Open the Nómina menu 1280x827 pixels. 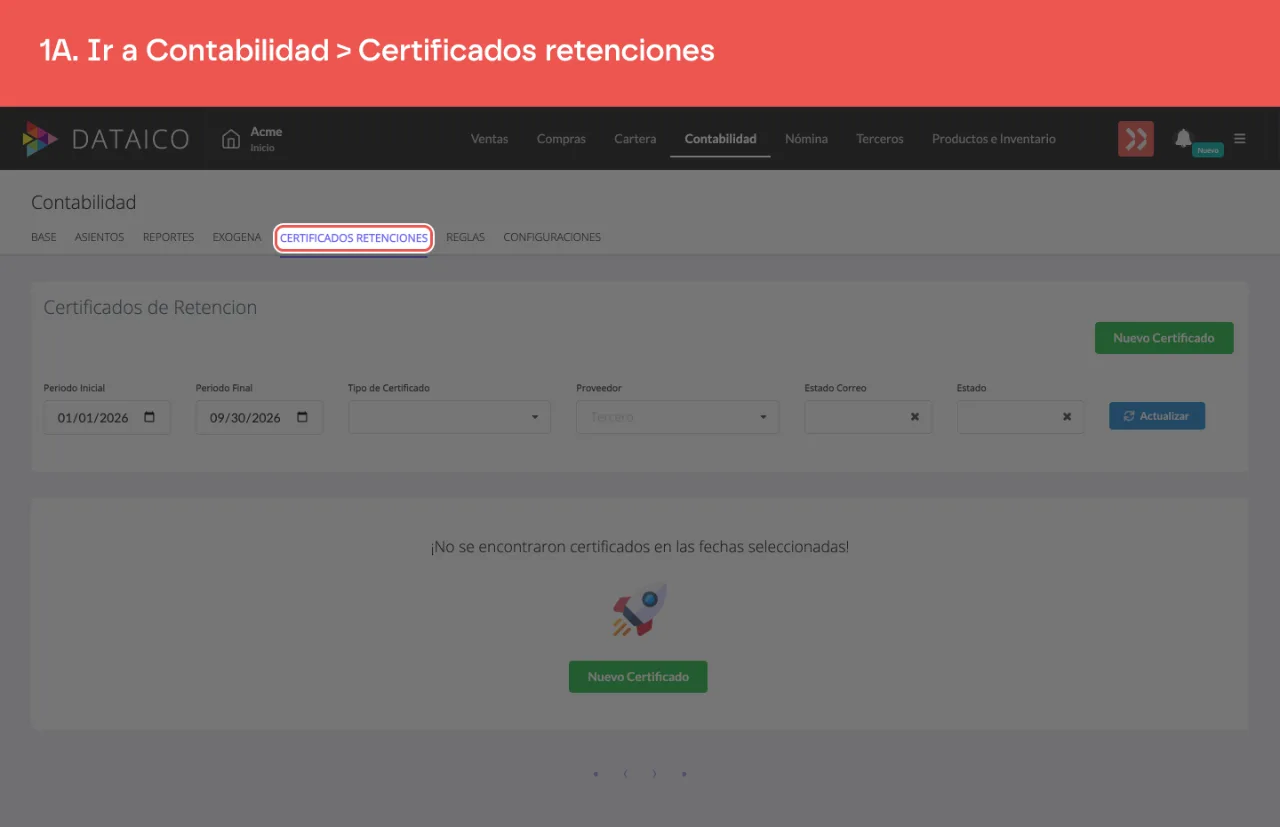(x=806, y=139)
